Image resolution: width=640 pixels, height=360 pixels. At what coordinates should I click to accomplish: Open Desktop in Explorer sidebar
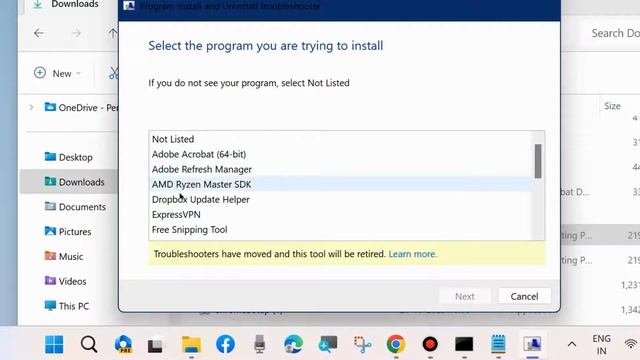pos(69,157)
